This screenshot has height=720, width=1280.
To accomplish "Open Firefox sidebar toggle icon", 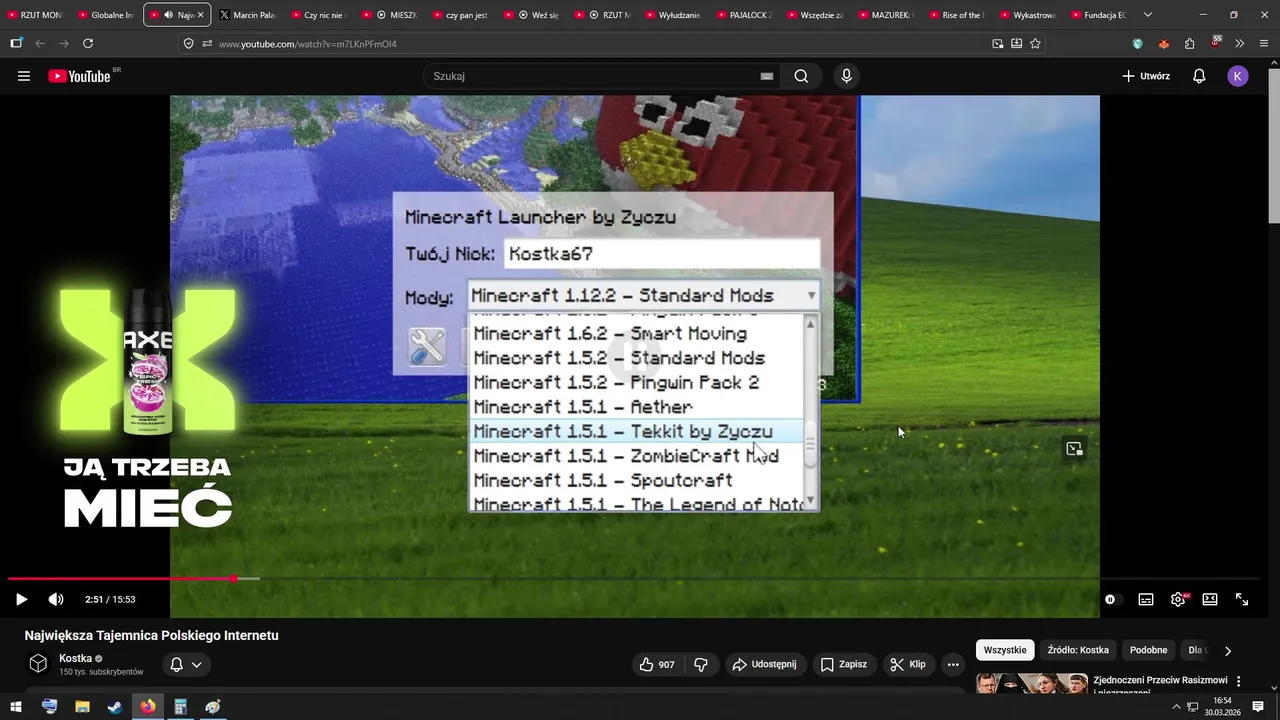I will [x=16, y=43].
